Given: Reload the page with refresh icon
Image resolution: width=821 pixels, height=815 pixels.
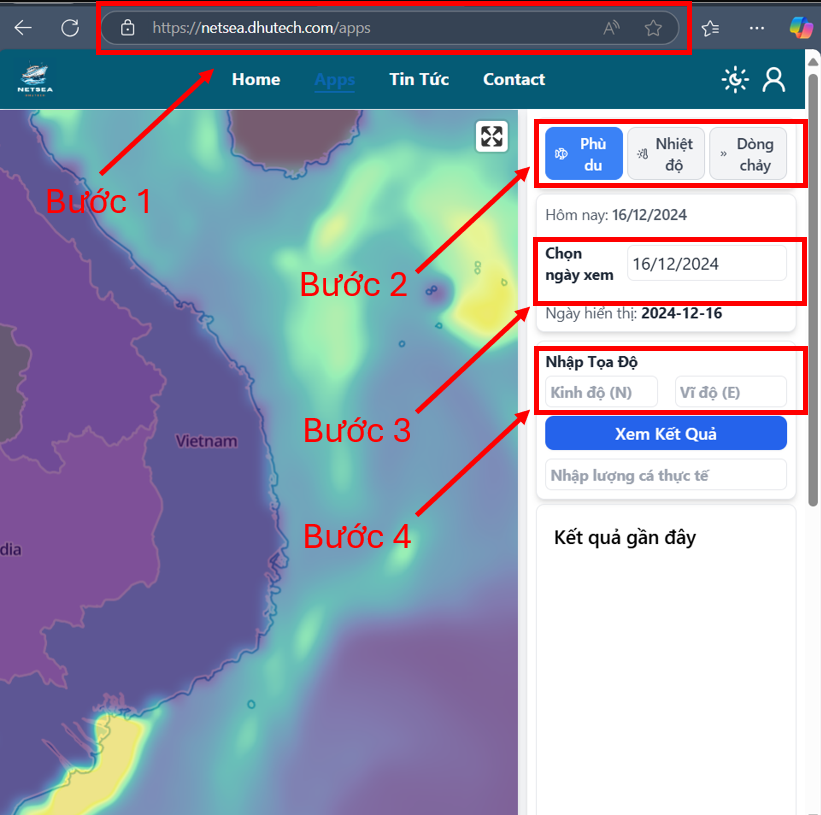Looking at the screenshot, I should click(70, 27).
